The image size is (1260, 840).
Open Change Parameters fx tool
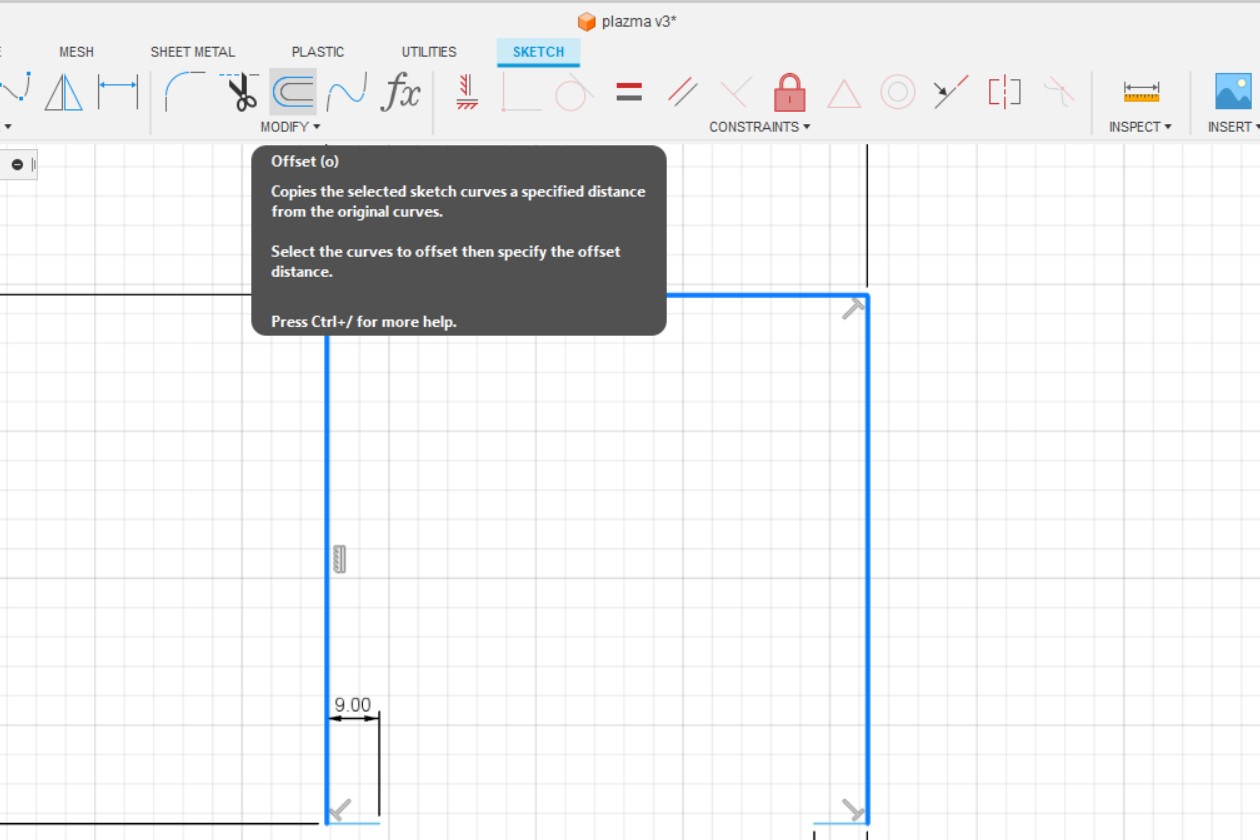point(399,92)
